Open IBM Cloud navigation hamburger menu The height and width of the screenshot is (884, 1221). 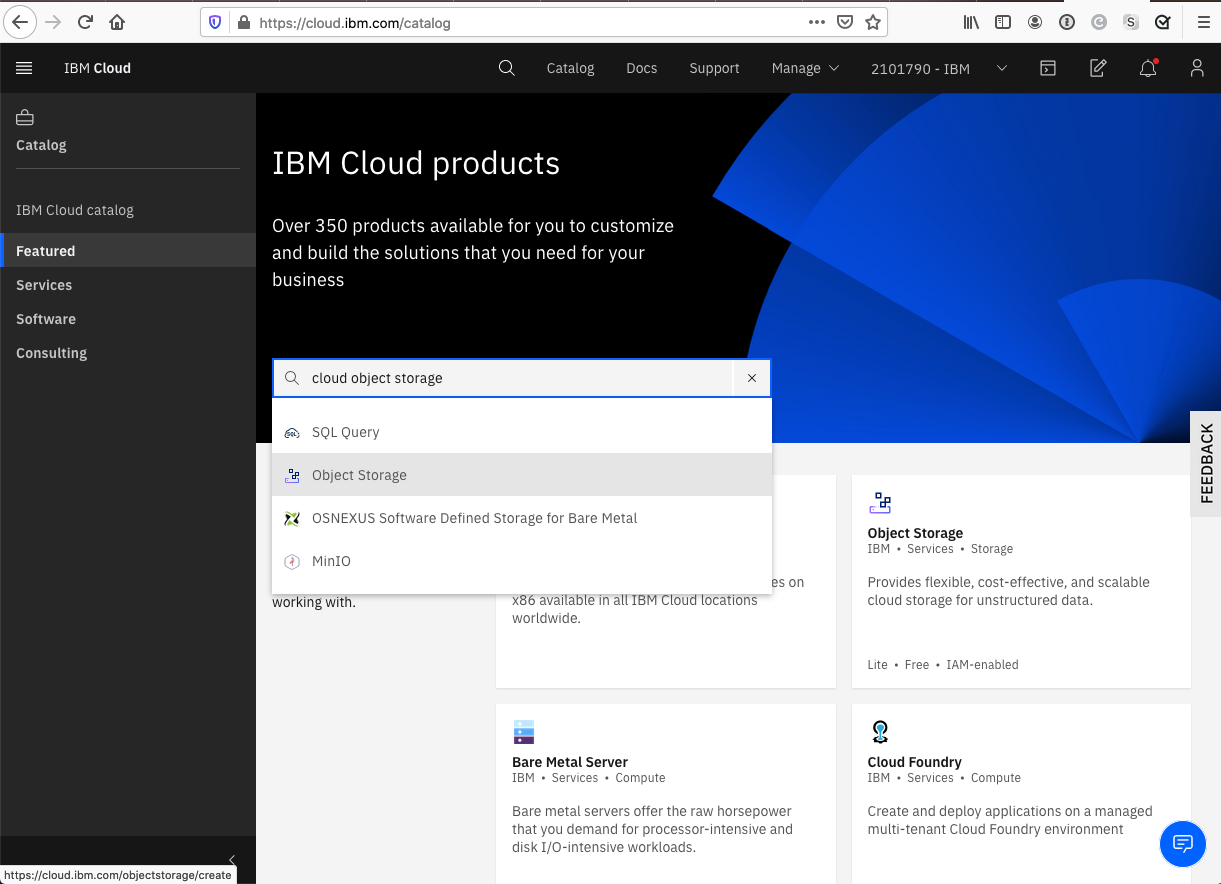(25, 68)
